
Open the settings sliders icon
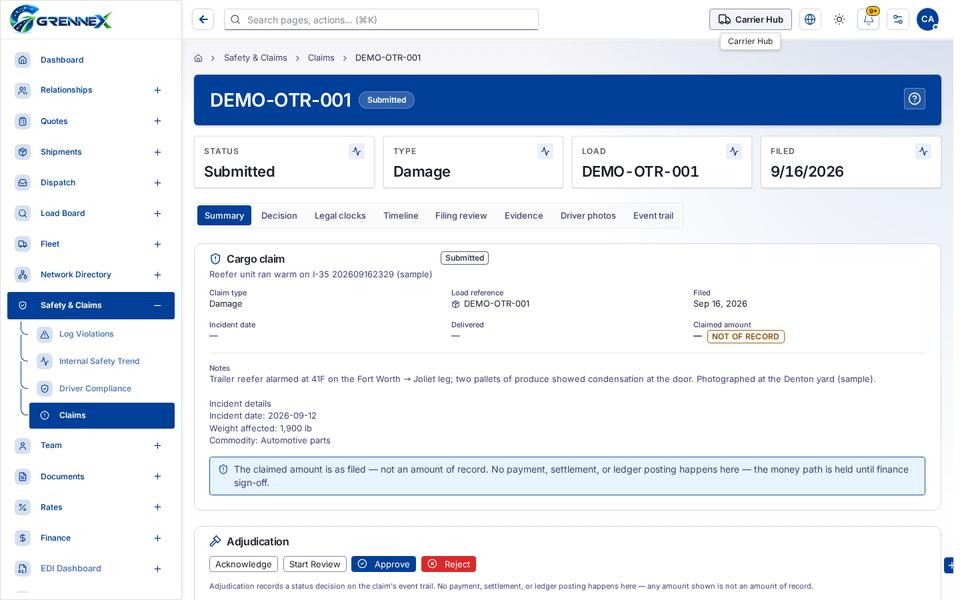coord(898,20)
